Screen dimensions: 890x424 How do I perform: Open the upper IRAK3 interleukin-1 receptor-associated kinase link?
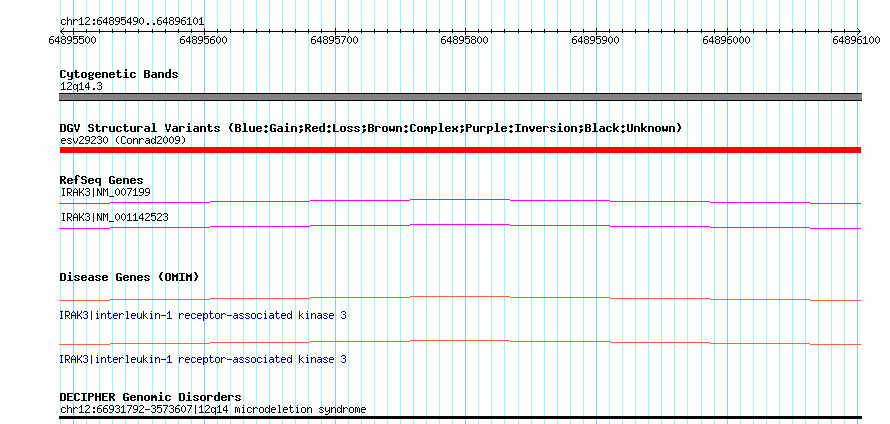tap(203, 315)
